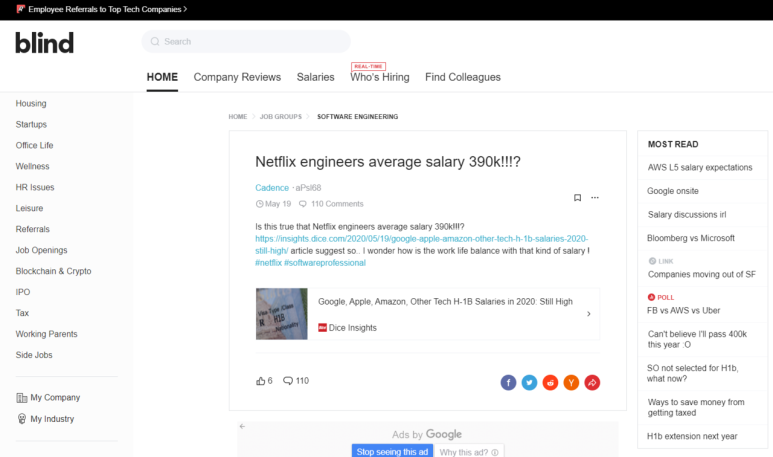Open FB vs AWS vs Uber poll
This screenshot has width=773, height=457.
(x=683, y=311)
